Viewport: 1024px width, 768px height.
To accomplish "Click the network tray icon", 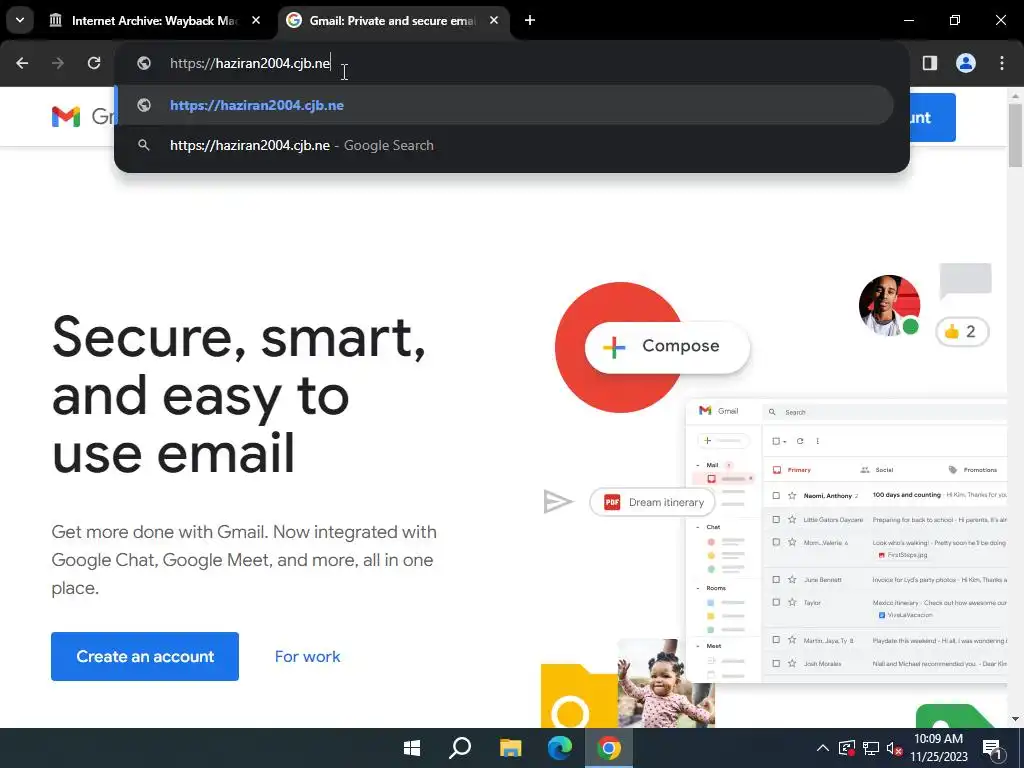I will [871, 748].
